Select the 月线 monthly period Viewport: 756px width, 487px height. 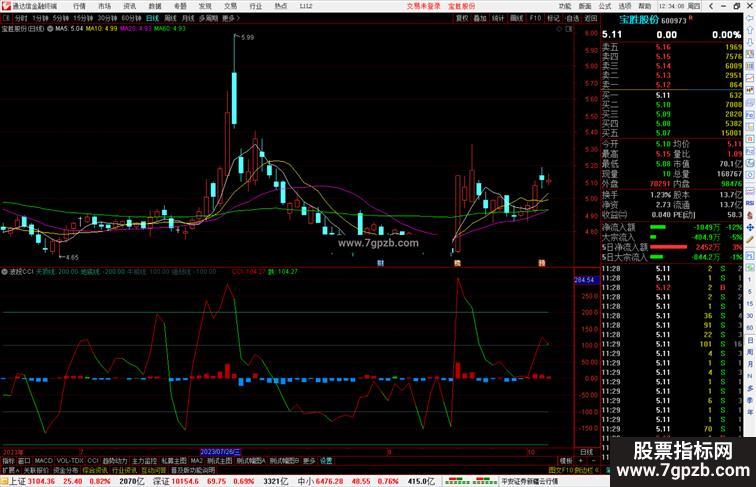pos(188,18)
